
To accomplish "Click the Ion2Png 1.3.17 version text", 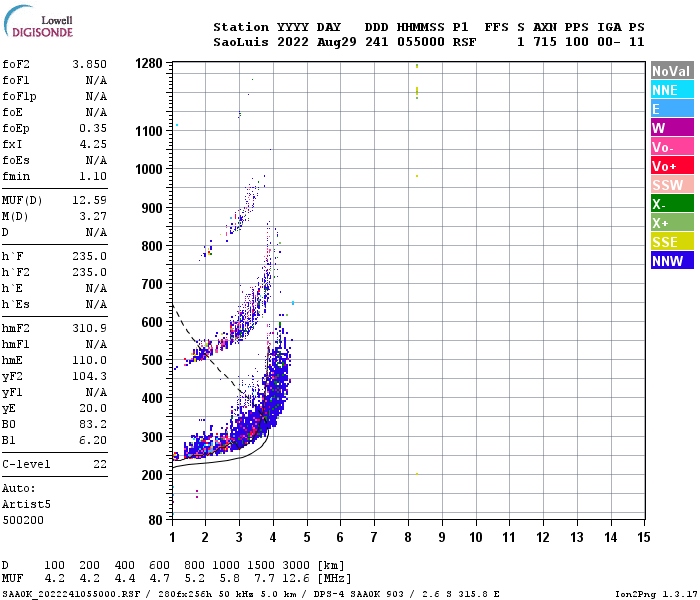I will point(656,594).
